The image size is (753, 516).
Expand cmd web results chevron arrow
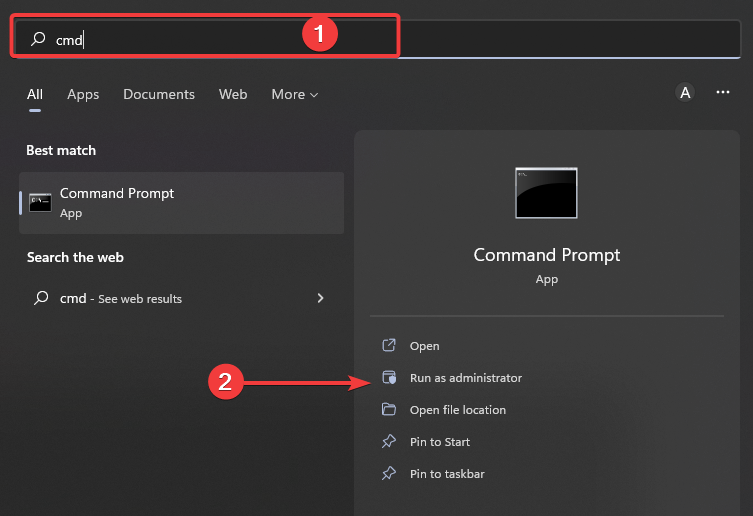320,298
